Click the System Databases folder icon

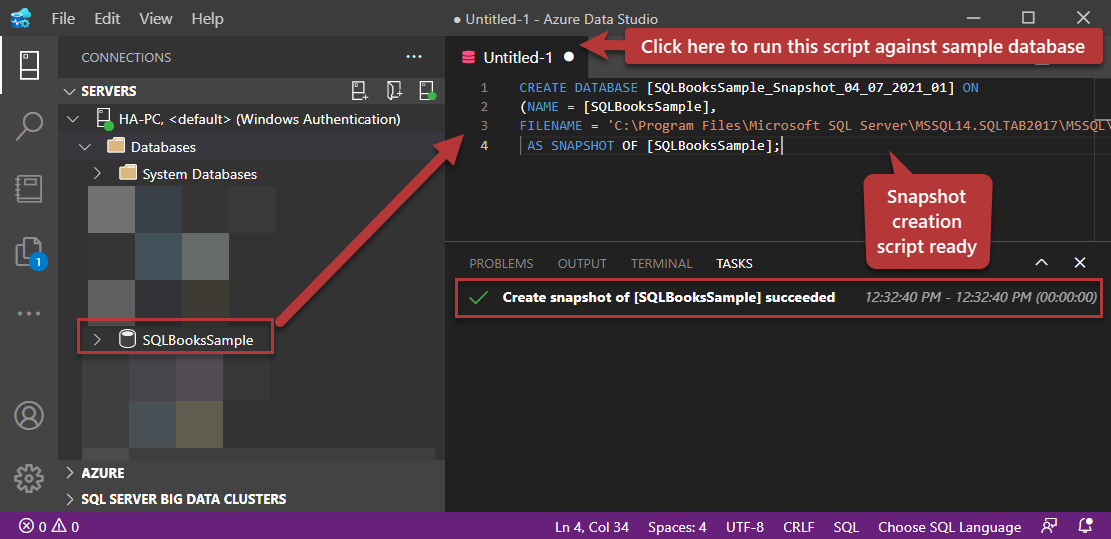(x=128, y=174)
